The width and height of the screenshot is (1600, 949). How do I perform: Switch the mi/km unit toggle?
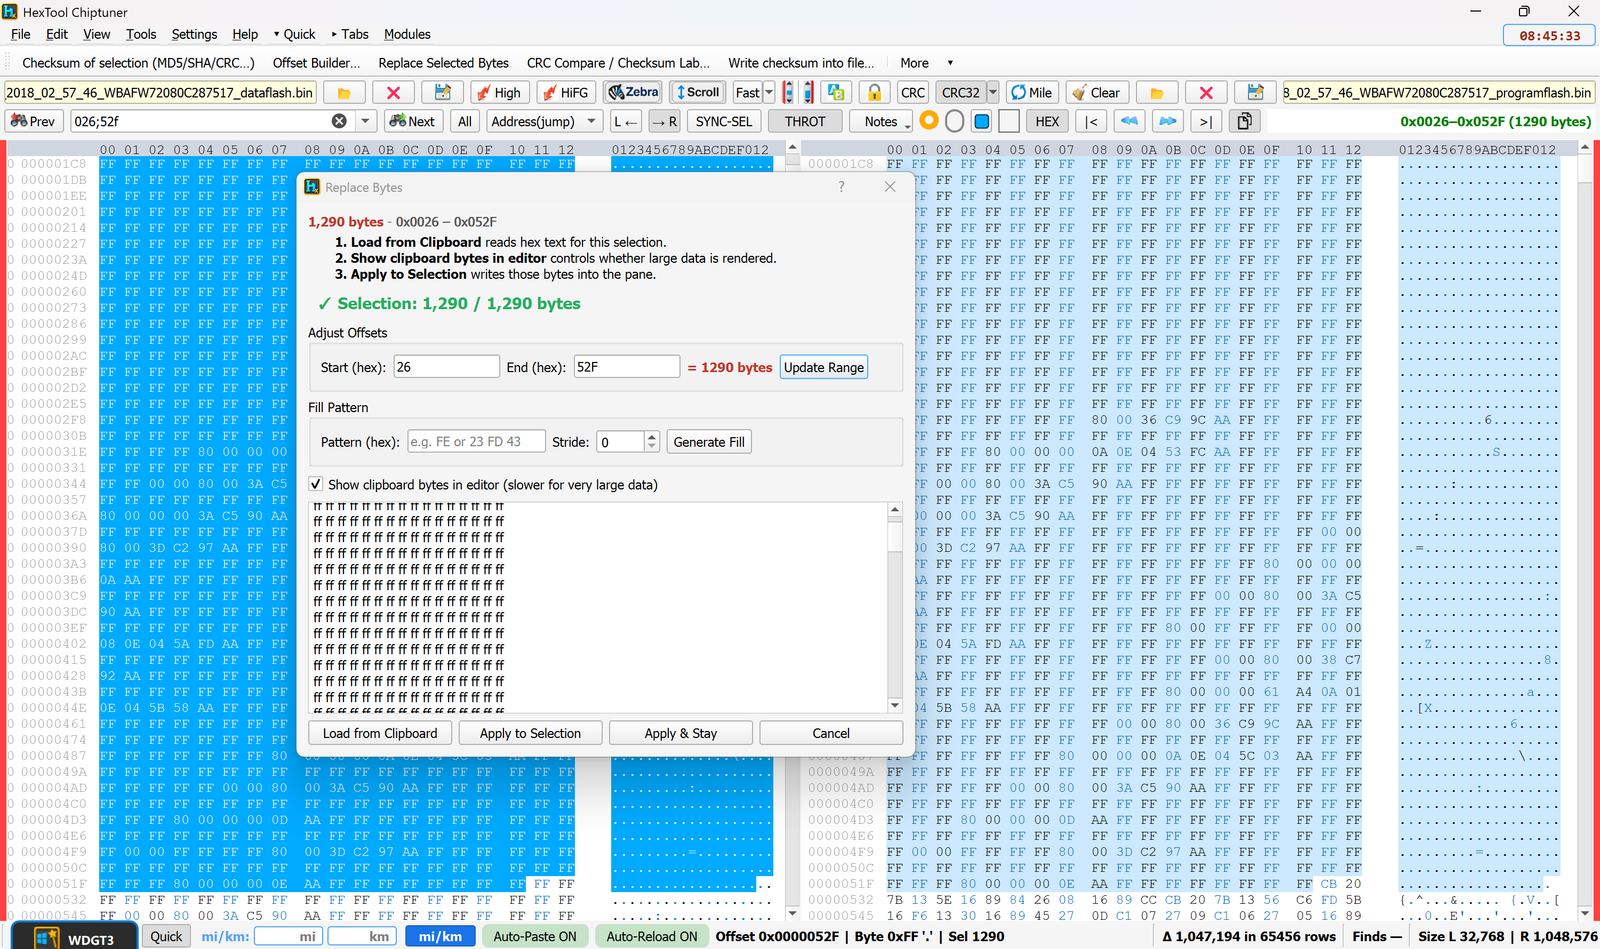coord(440,936)
